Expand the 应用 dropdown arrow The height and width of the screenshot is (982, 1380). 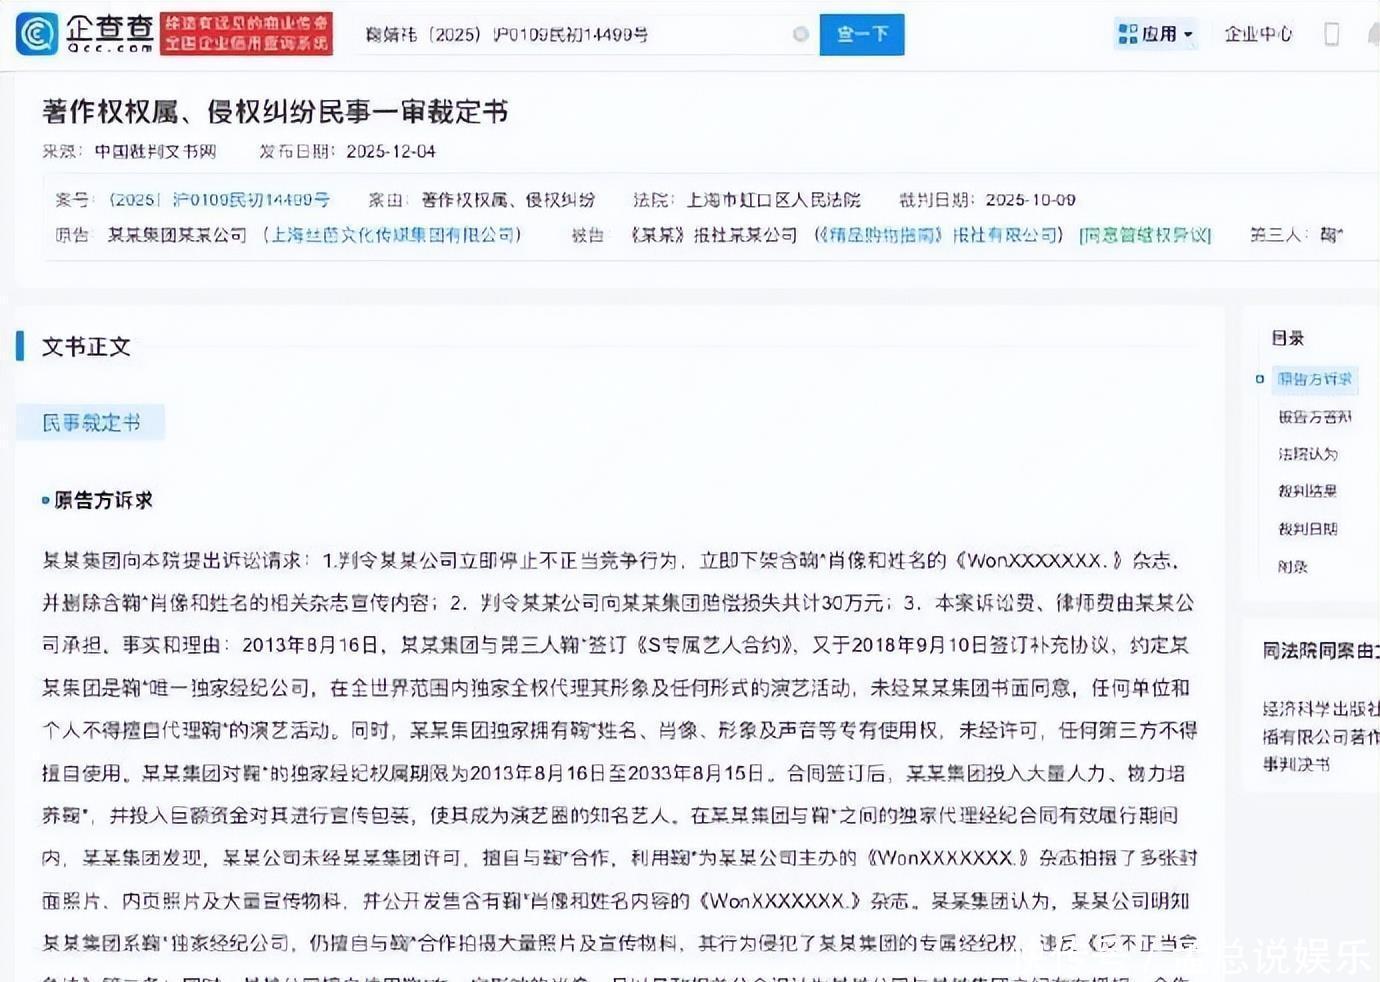[x=1188, y=35]
